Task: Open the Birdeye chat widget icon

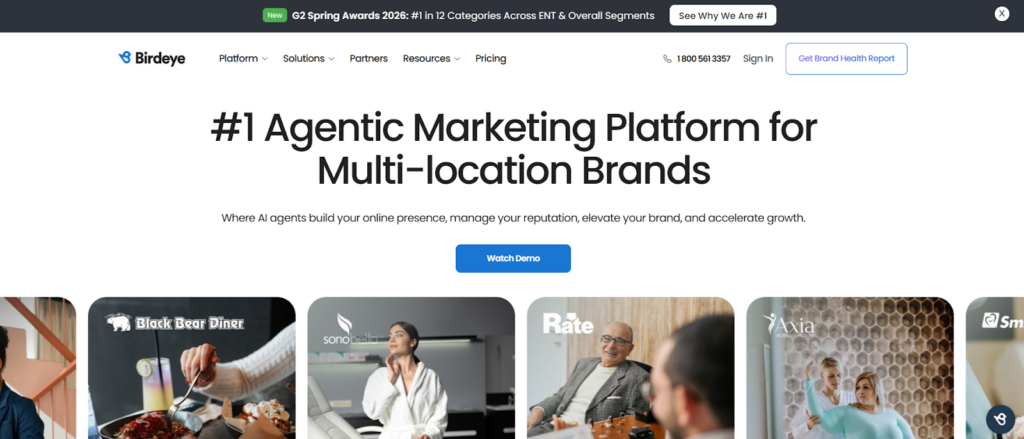Action: click(1000, 419)
